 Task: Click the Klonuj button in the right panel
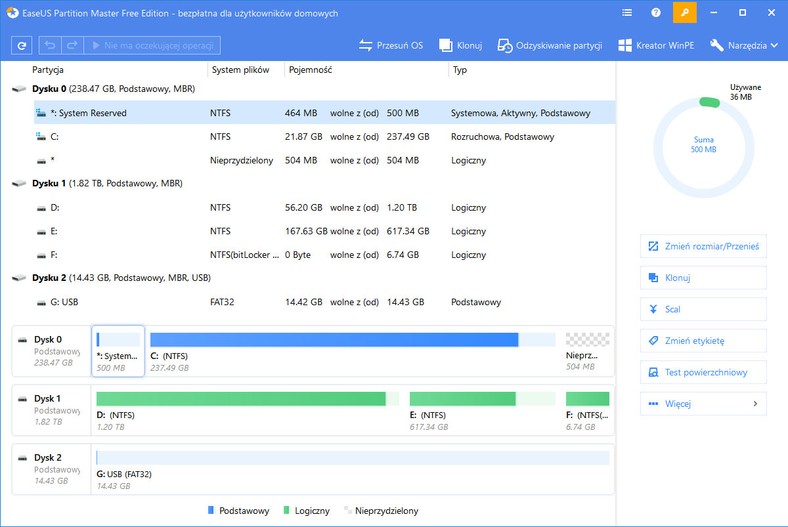[x=703, y=278]
